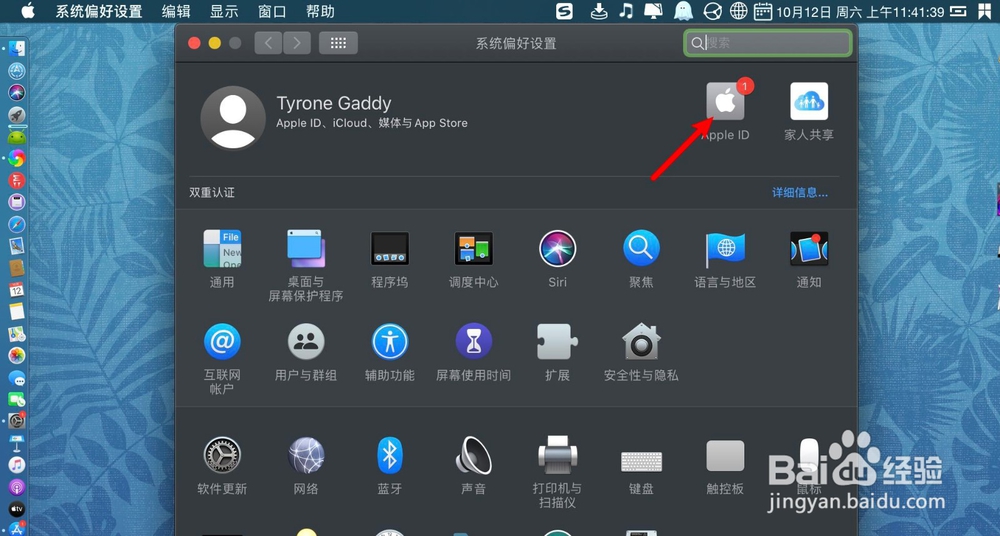Screen dimensions: 1000x536
Task: Click the 详细信息… link
Action: (800, 192)
